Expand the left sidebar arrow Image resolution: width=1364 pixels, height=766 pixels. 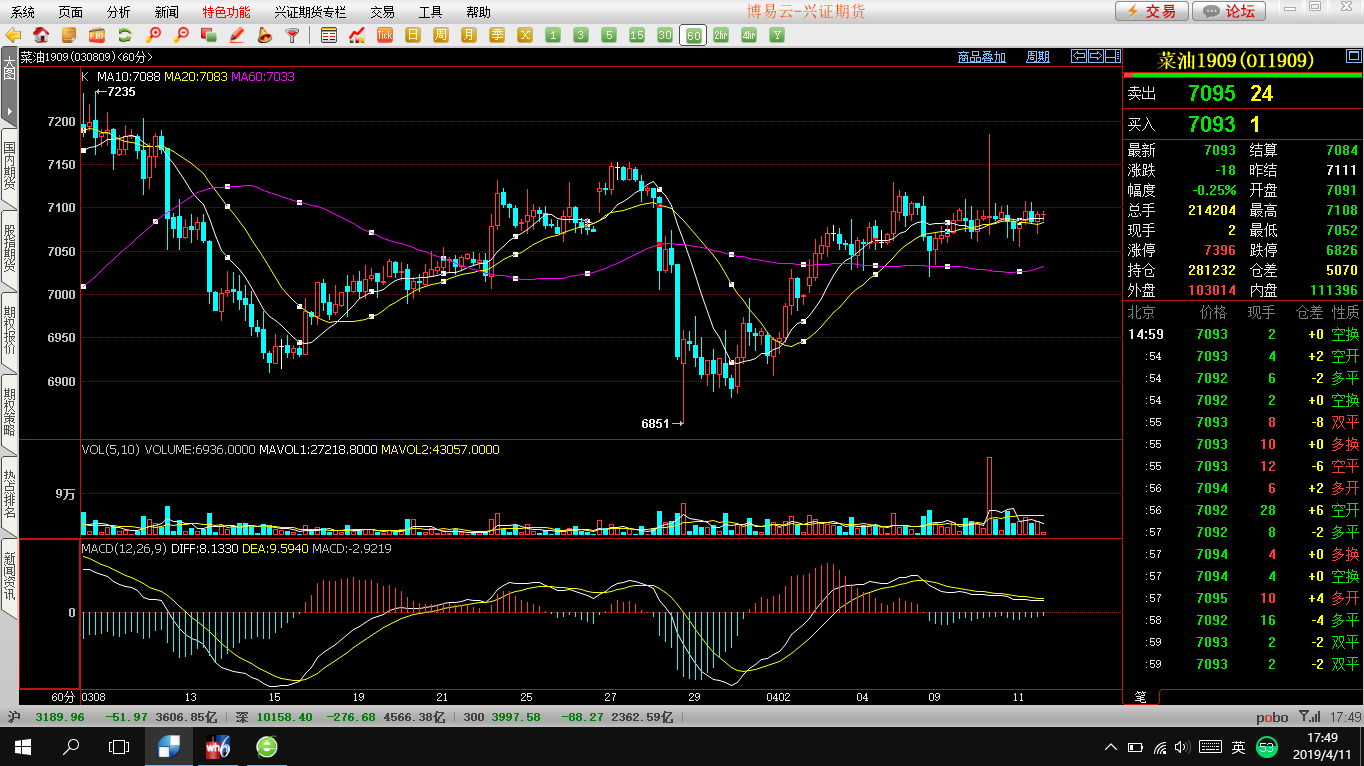tap(9, 110)
